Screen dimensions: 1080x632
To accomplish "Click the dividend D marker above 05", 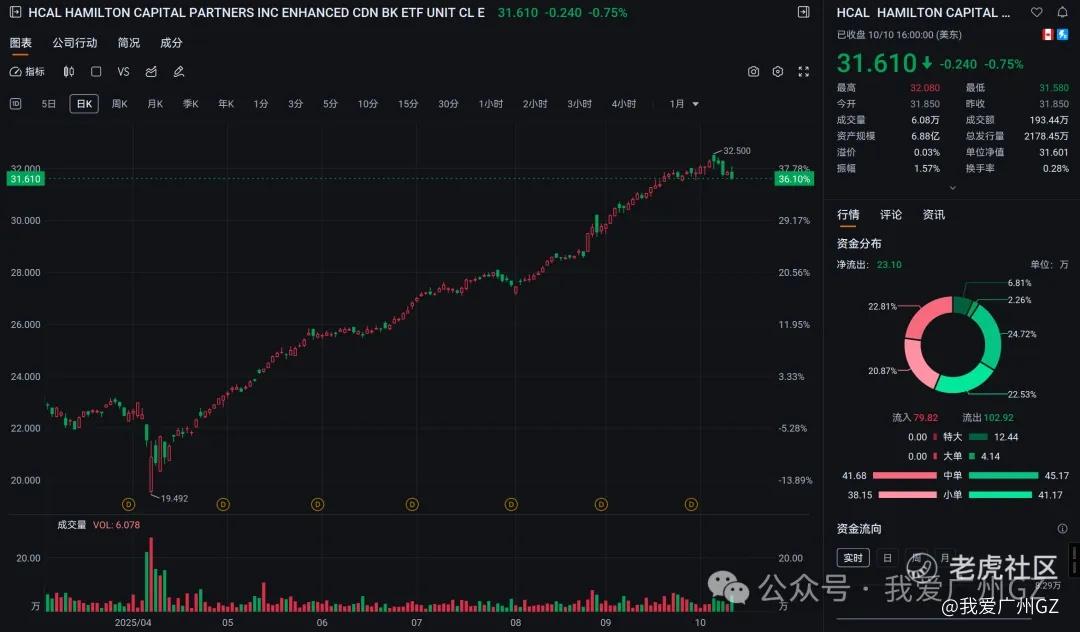I will (x=222, y=505).
